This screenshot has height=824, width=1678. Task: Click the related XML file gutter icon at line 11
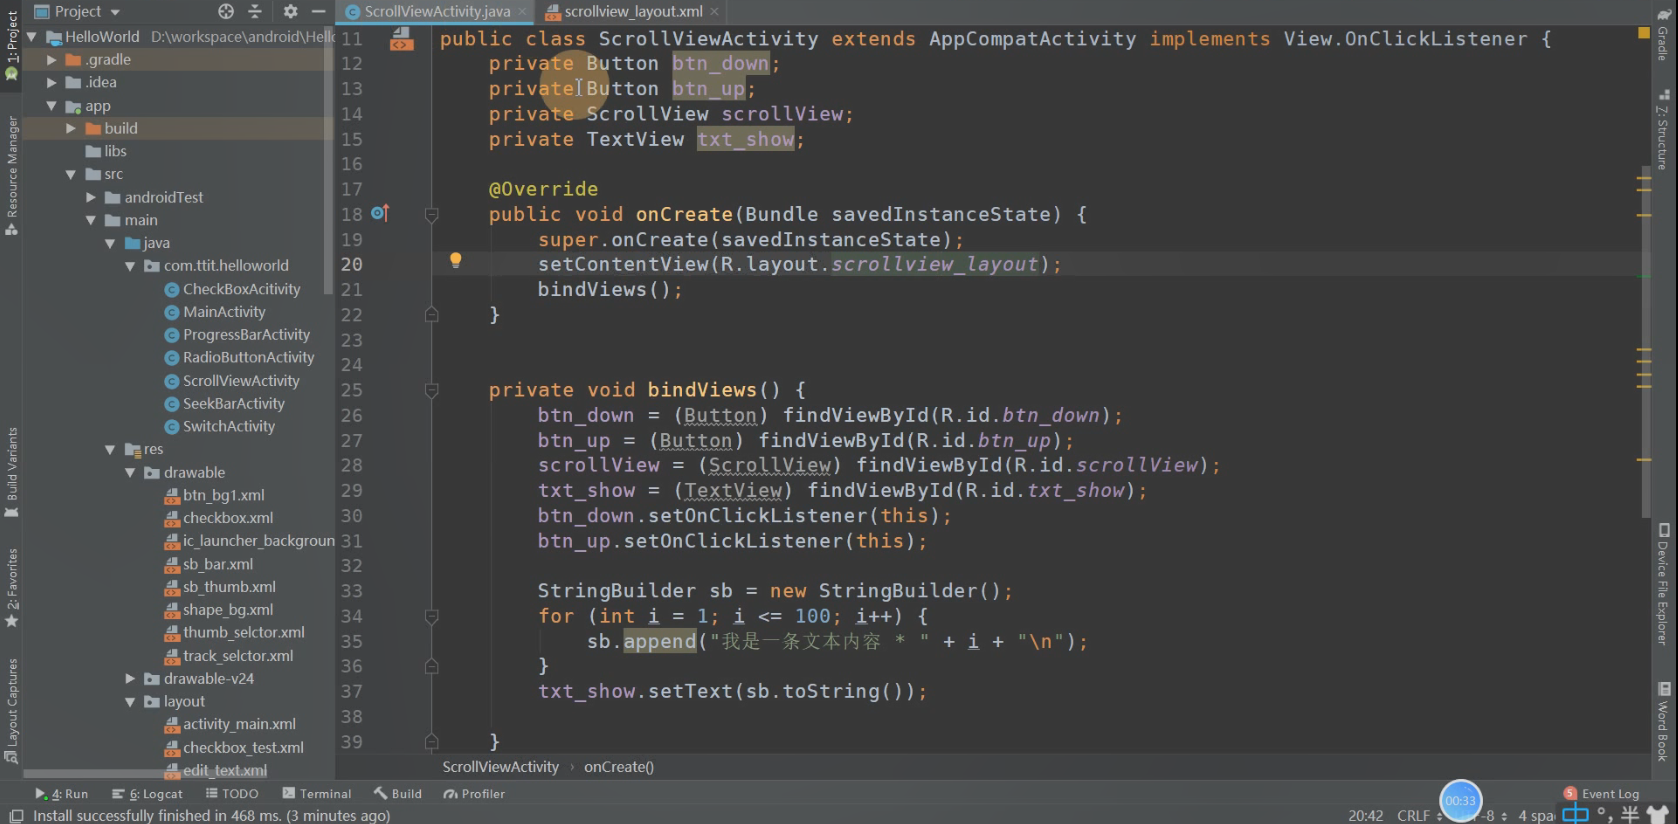[x=401, y=39]
